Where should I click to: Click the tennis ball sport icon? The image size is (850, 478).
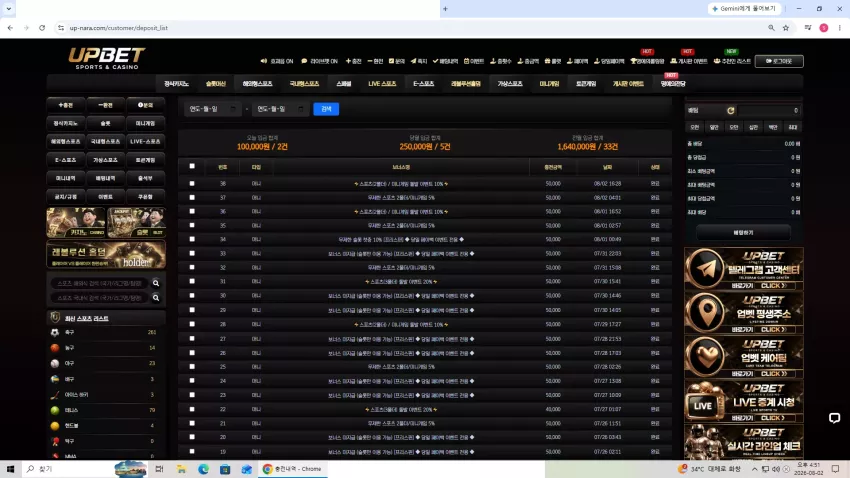[55, 410]
